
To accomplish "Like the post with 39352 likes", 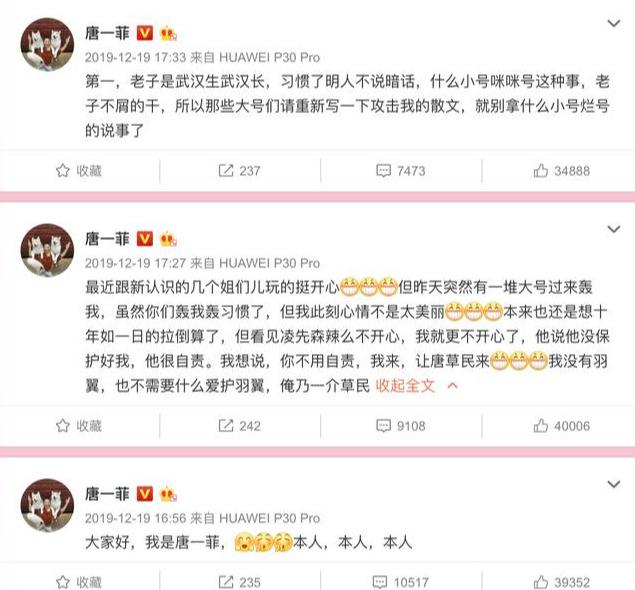I will [x=561, y=582].
